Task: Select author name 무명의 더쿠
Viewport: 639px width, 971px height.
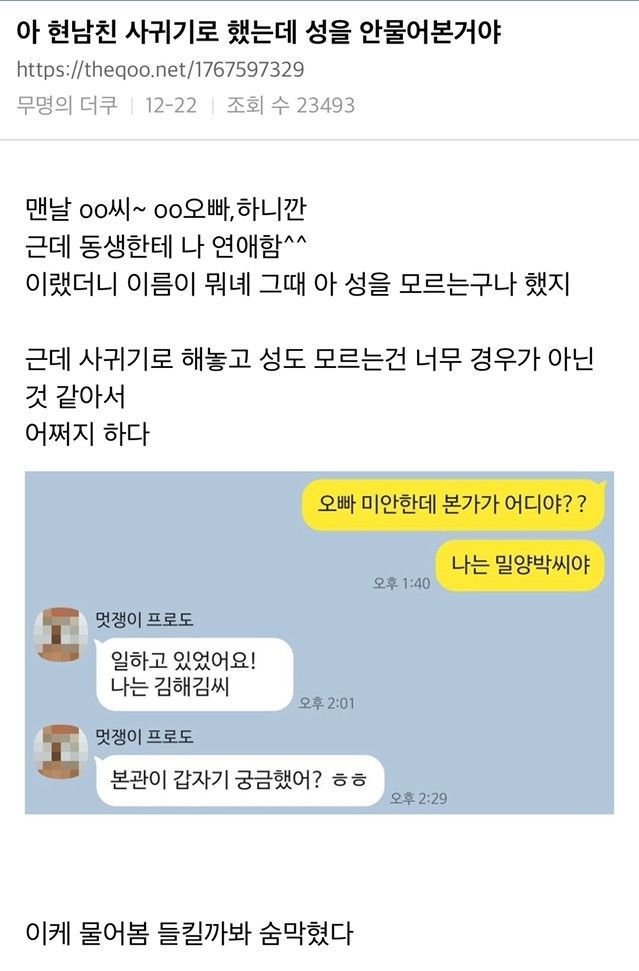Action: tap(67, 105)
